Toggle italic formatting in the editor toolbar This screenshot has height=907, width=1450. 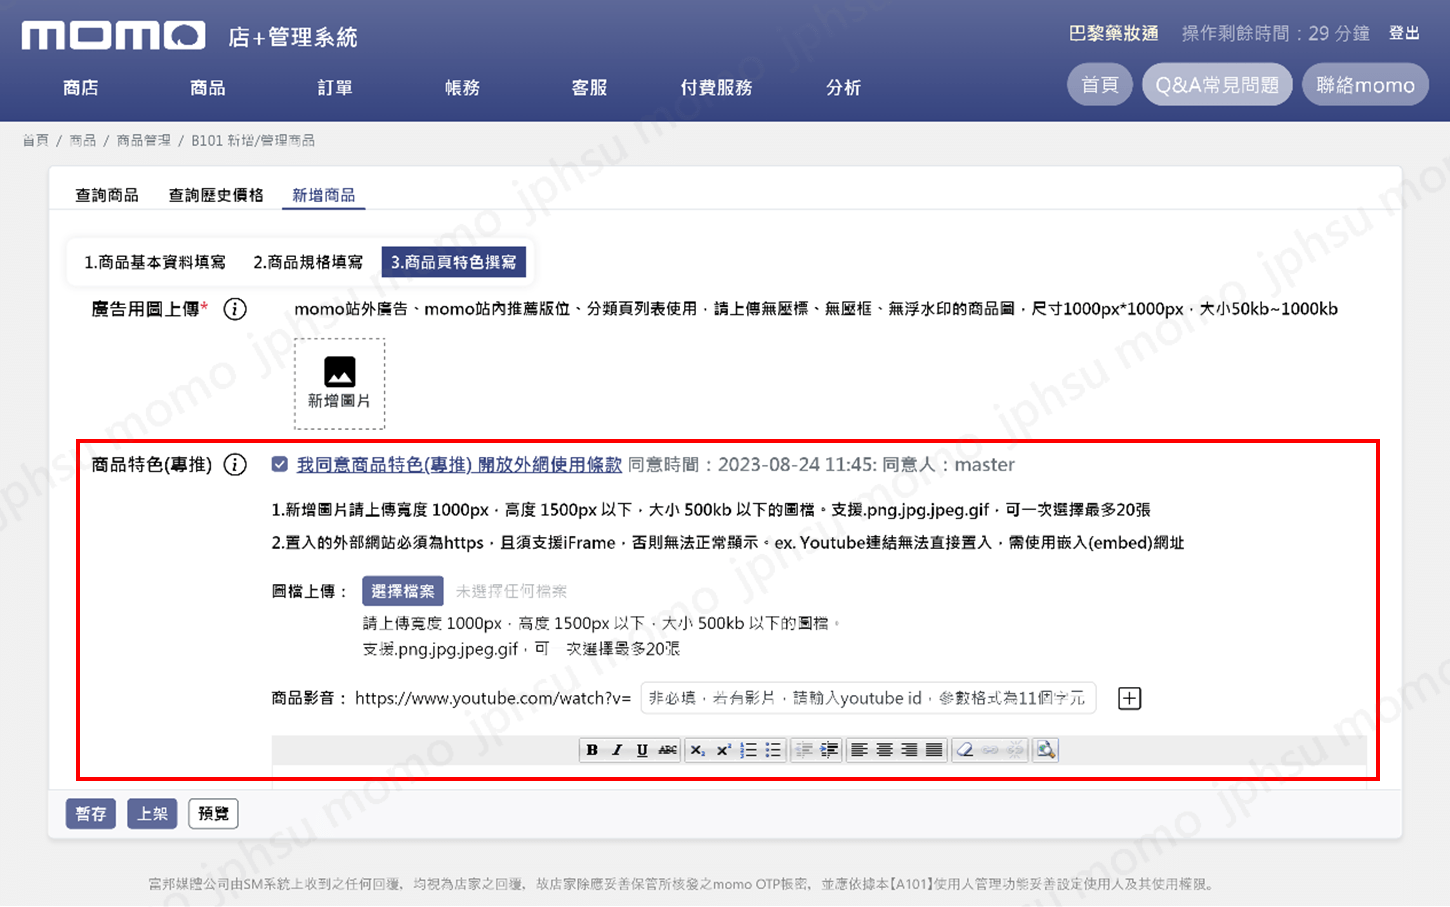click(x=617, y=750)
